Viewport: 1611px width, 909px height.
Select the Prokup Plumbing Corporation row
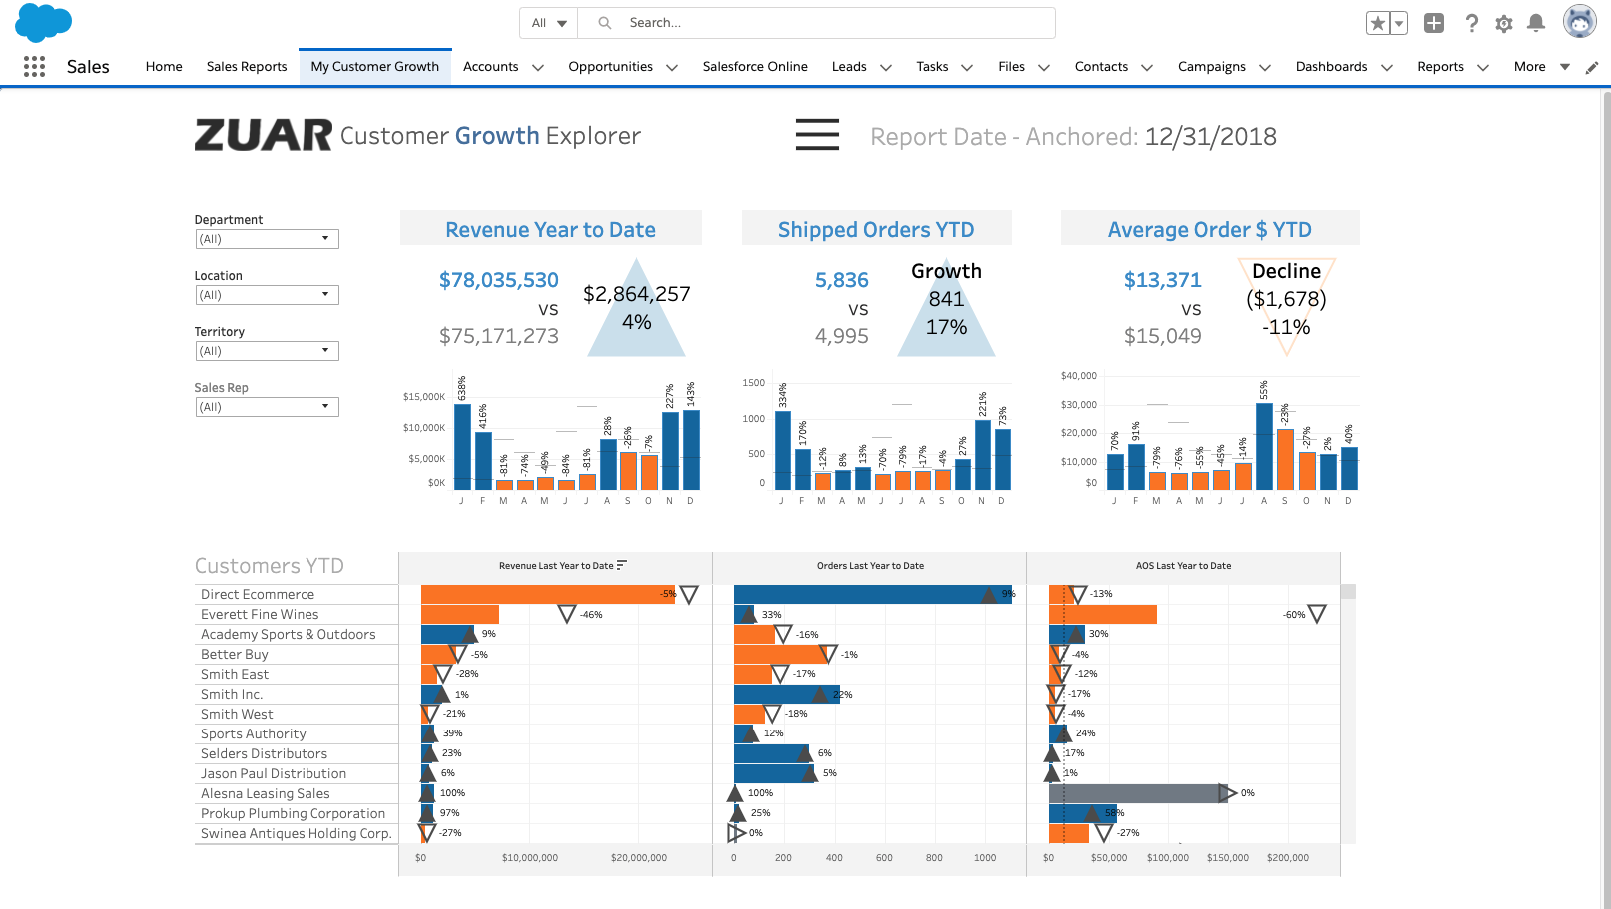coord(296,813)
